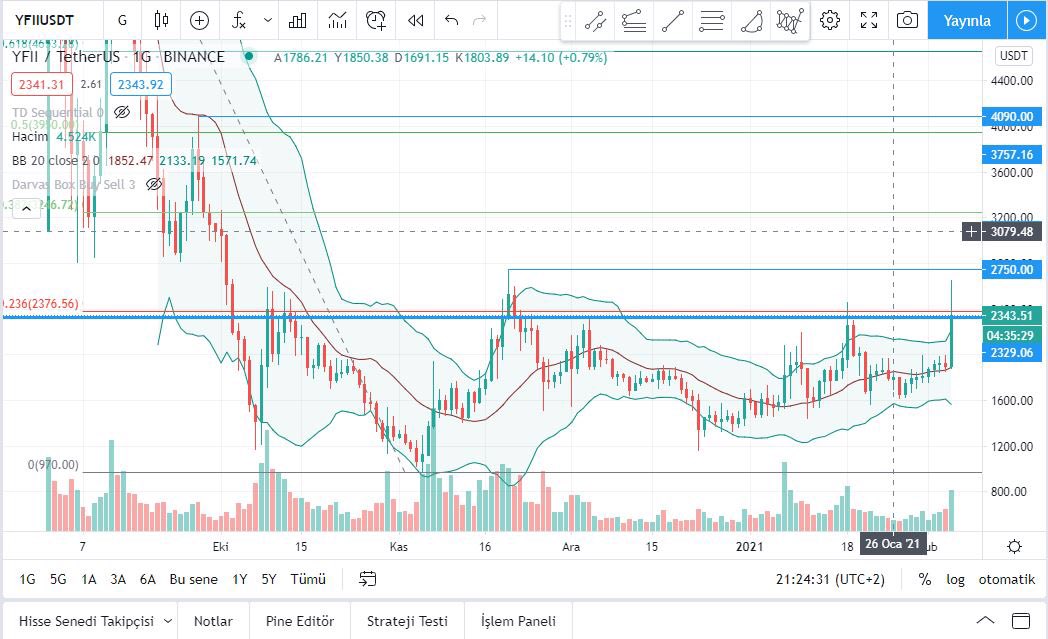The image size is (1048, 639).
Task: Open the İşlem Paneli tab
Action: 518,621
